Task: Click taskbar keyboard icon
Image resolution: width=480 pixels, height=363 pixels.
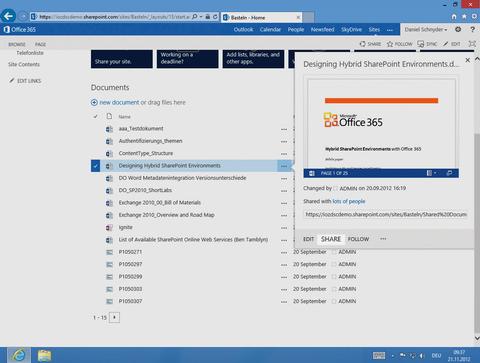Action: (379, 356)
